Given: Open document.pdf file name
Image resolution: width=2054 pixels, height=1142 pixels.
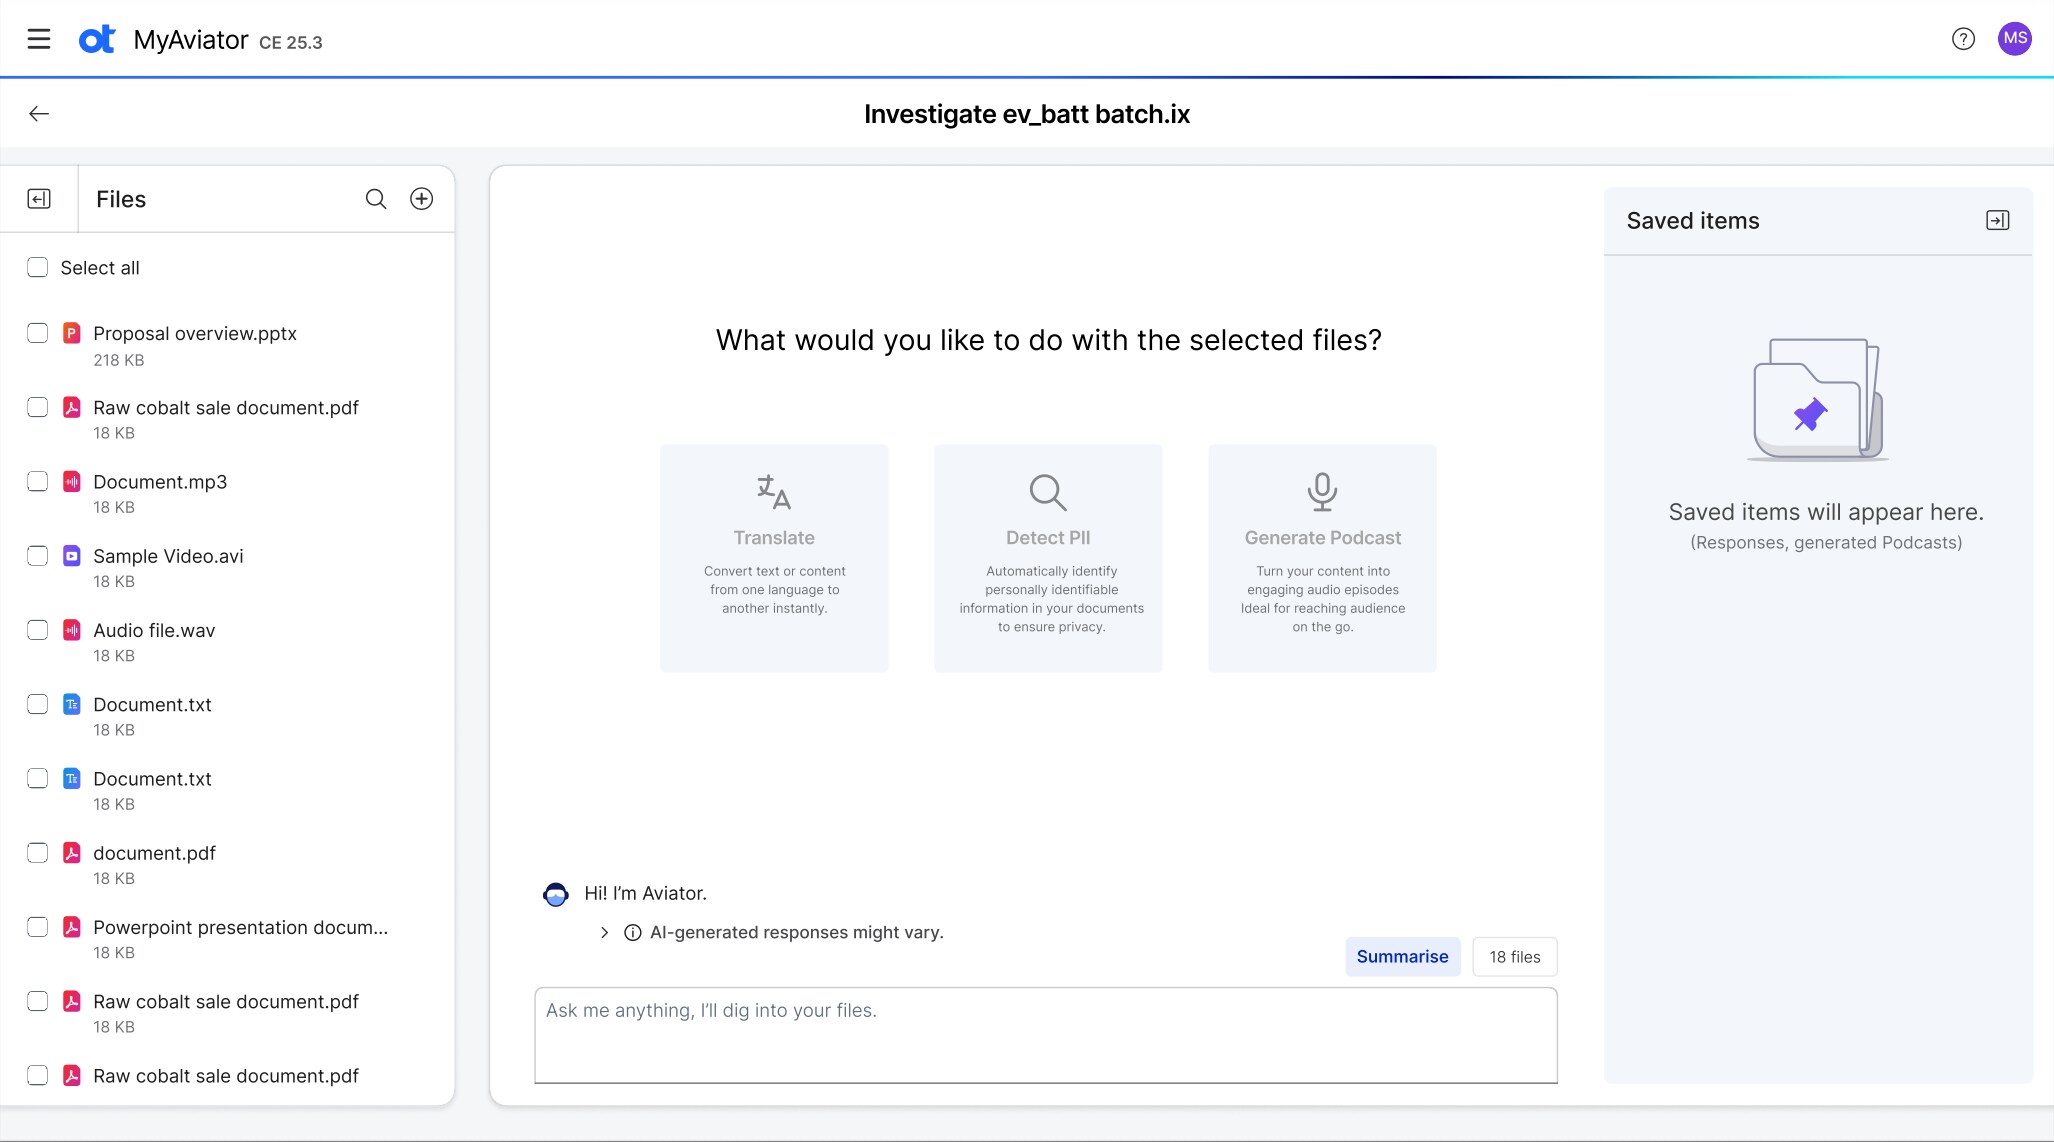Looking at the screenshot, I should [154, 853].
